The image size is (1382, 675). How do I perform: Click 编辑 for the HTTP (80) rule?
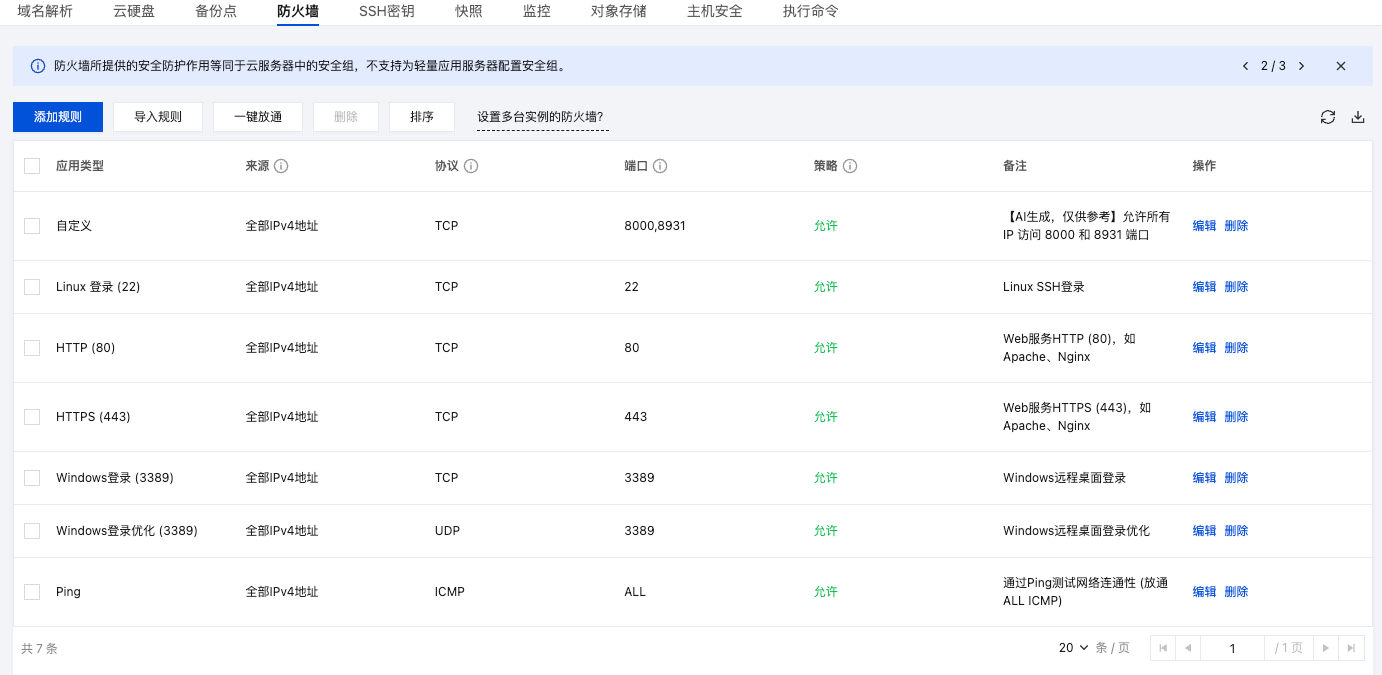click(1204, 348)
